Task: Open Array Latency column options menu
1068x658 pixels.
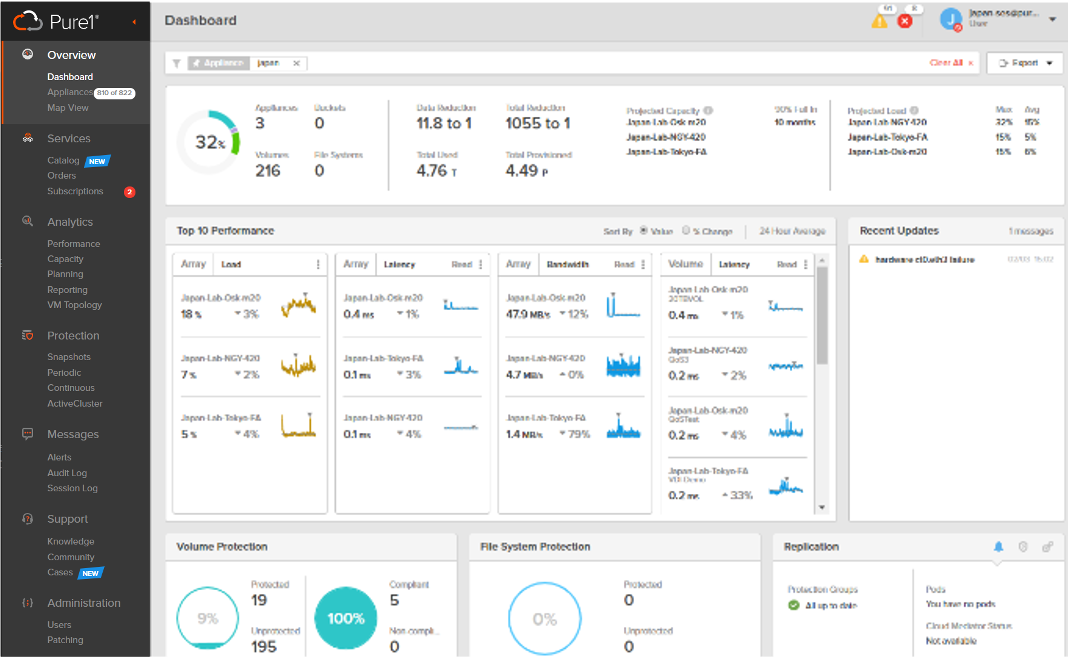Action: click(x=481, y=264)
